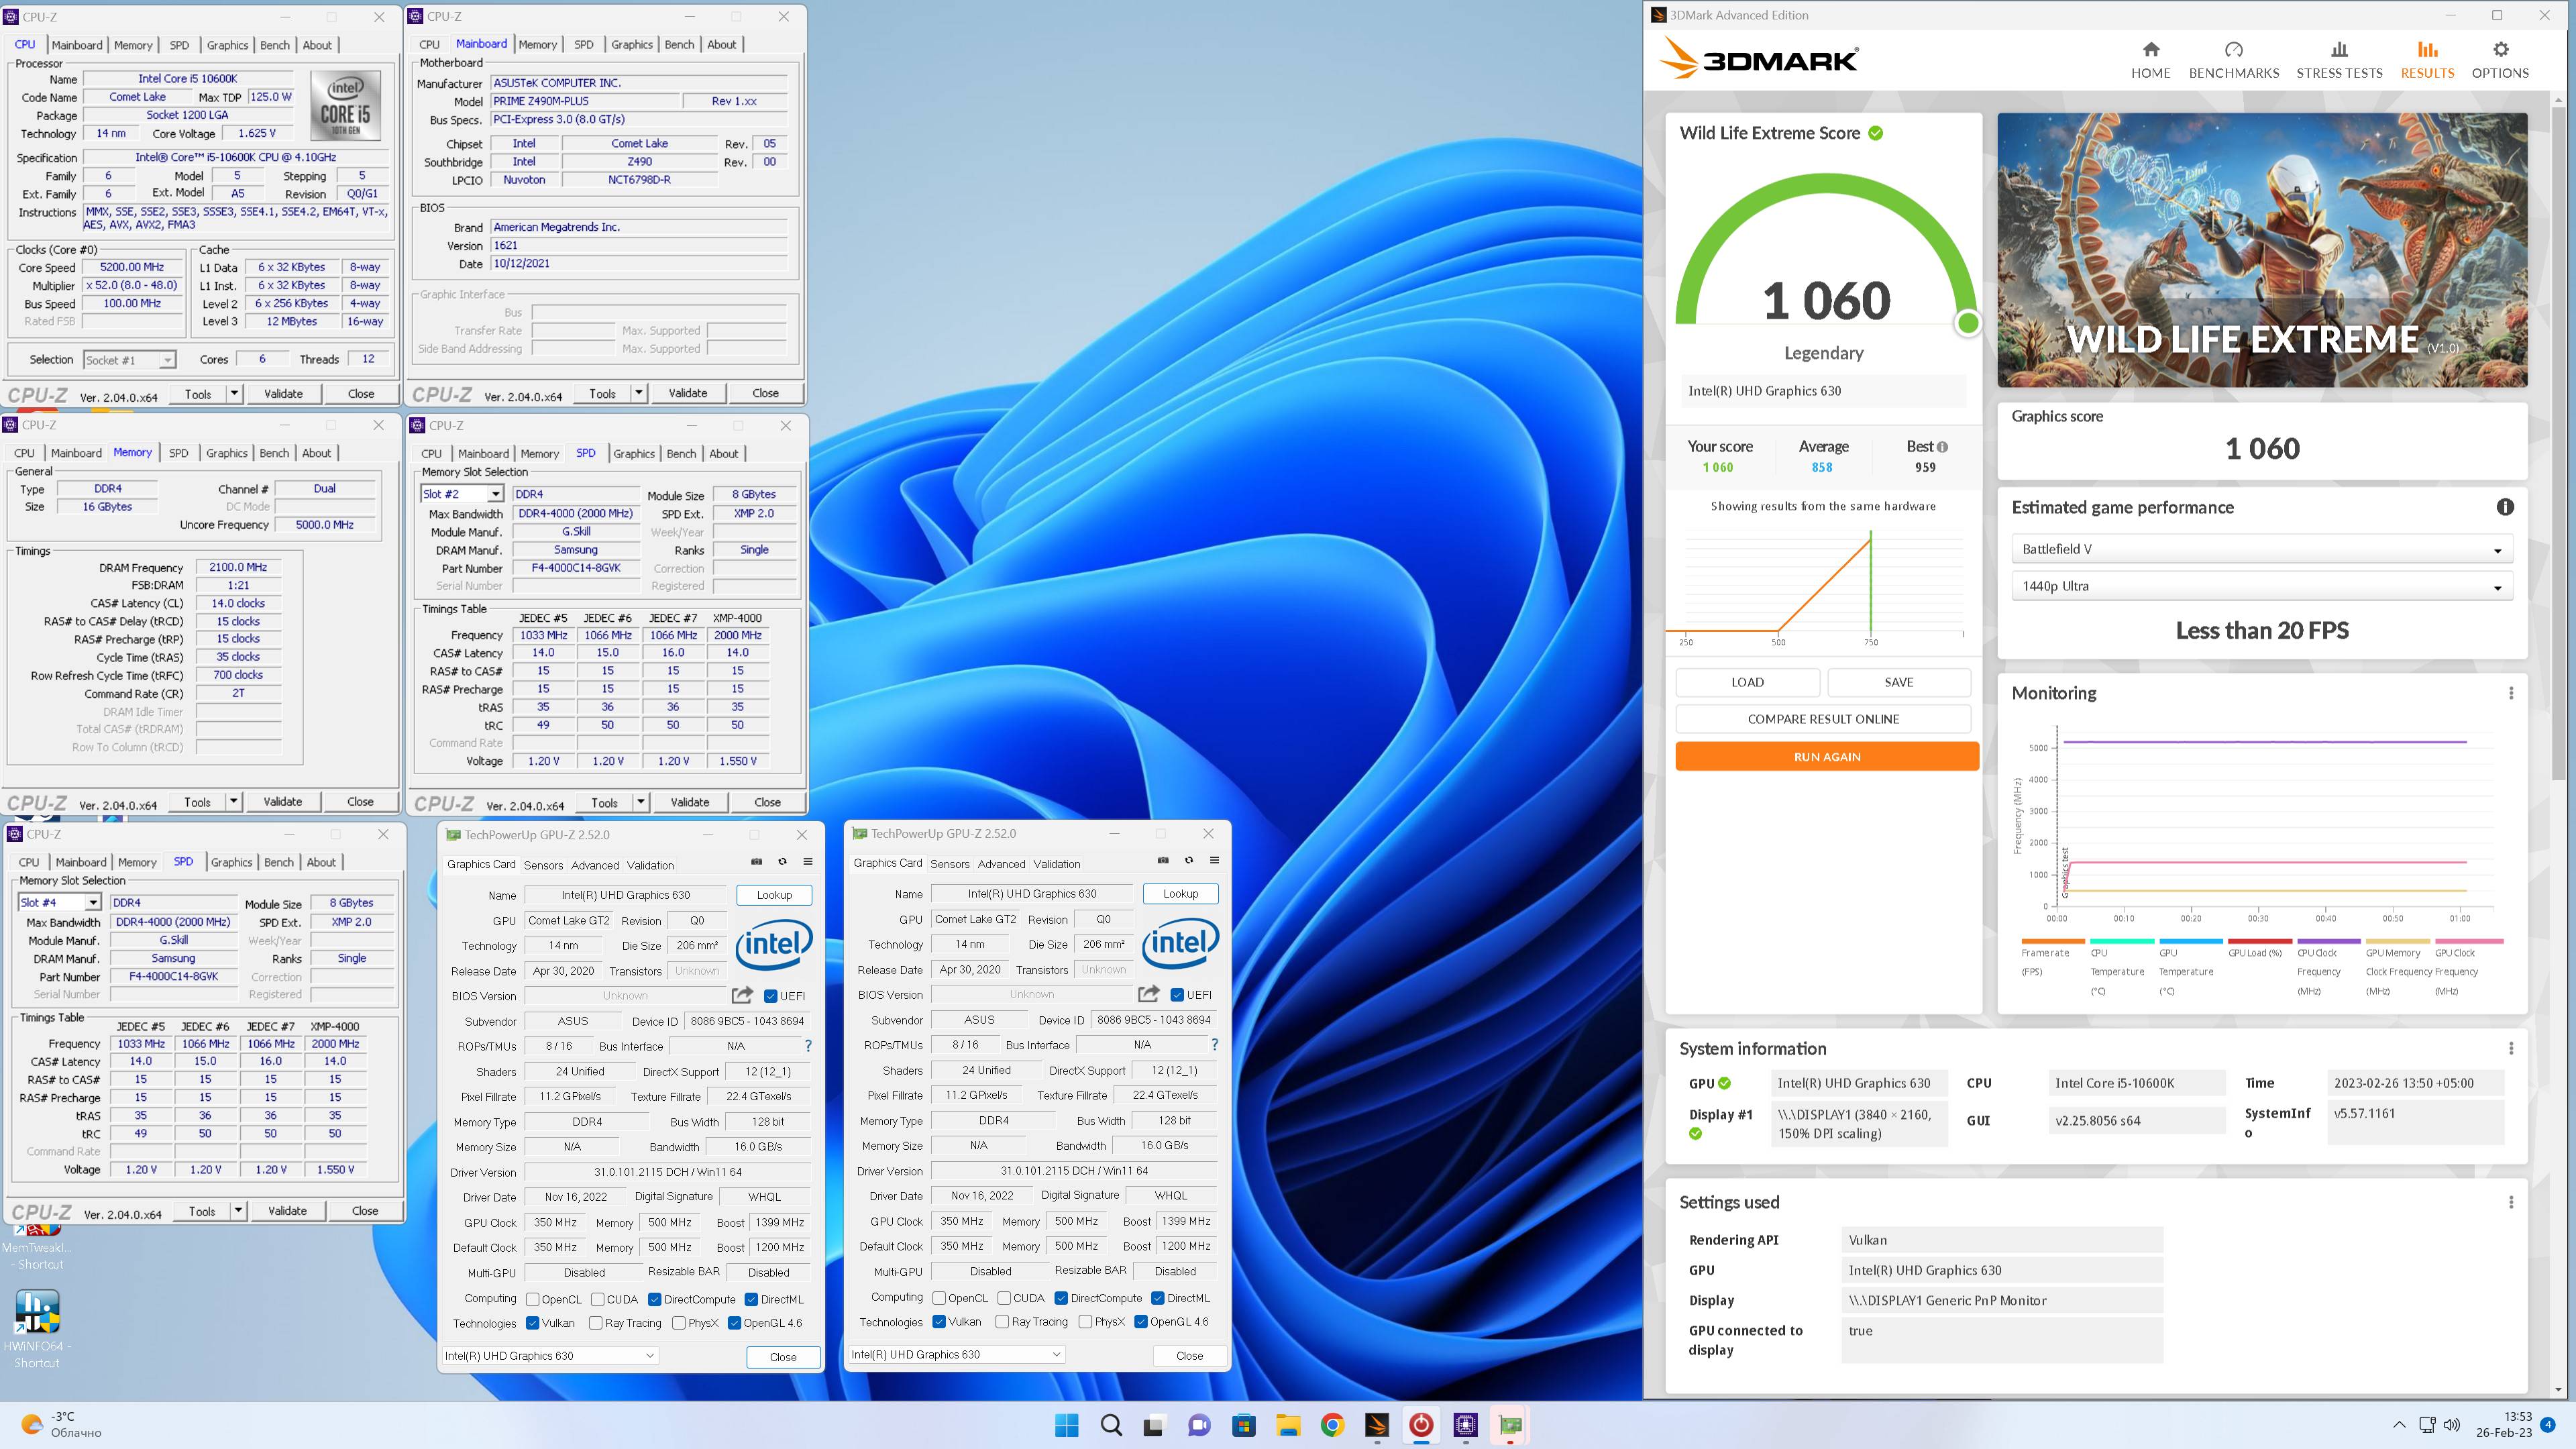Image resolution: width=2576 pixels, height=1449 pixels.
Task: Export BIOS via share icon in left GPU-Z
Action: (x=742, y=994)
